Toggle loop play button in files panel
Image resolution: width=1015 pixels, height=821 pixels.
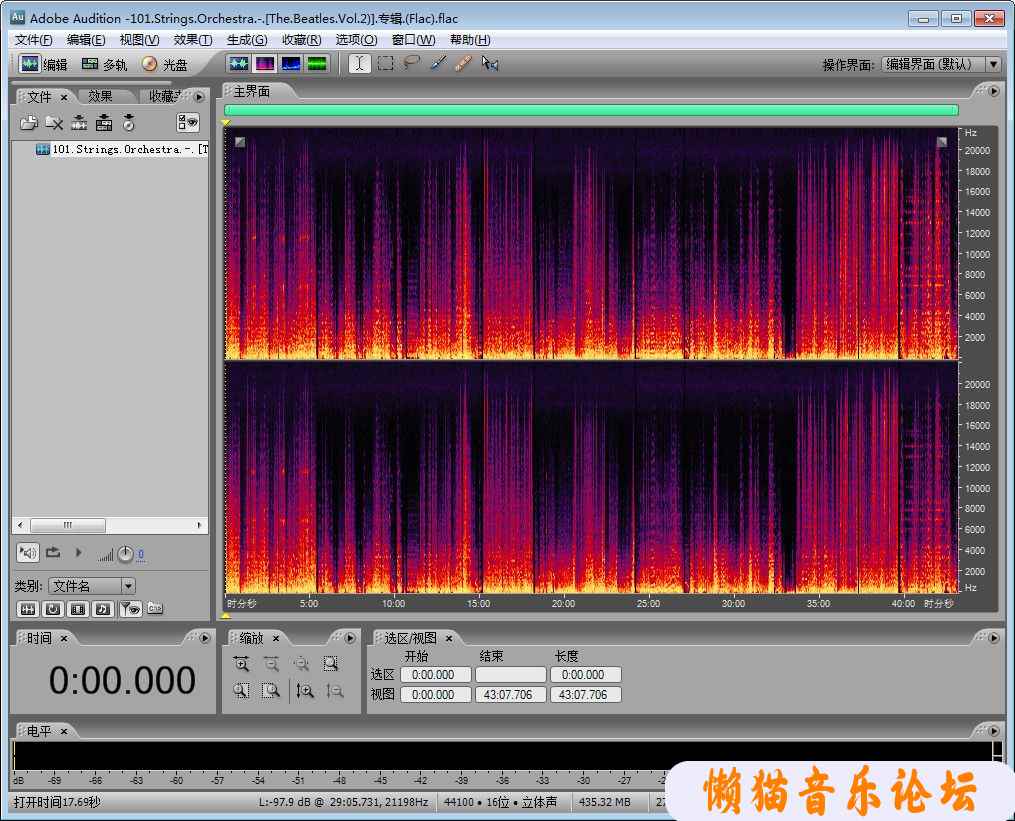(53, 553)
